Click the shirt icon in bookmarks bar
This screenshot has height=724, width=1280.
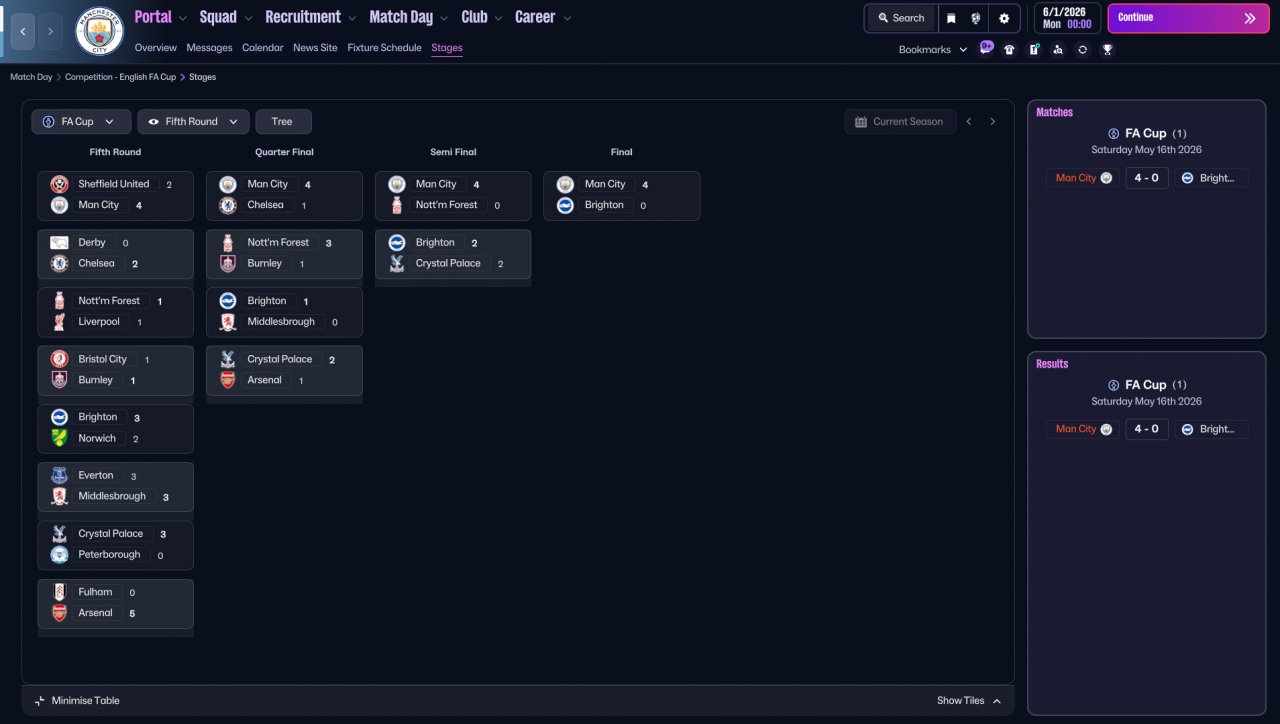pyautogui.click(x=1009, y=49)
